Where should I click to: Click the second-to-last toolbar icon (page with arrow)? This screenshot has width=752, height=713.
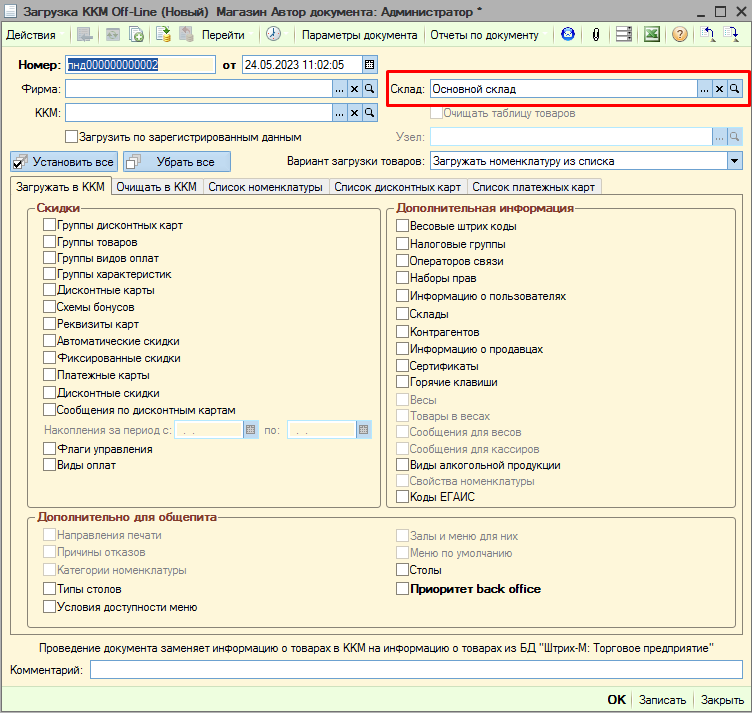pyautogui.click(x=708, y=35)
